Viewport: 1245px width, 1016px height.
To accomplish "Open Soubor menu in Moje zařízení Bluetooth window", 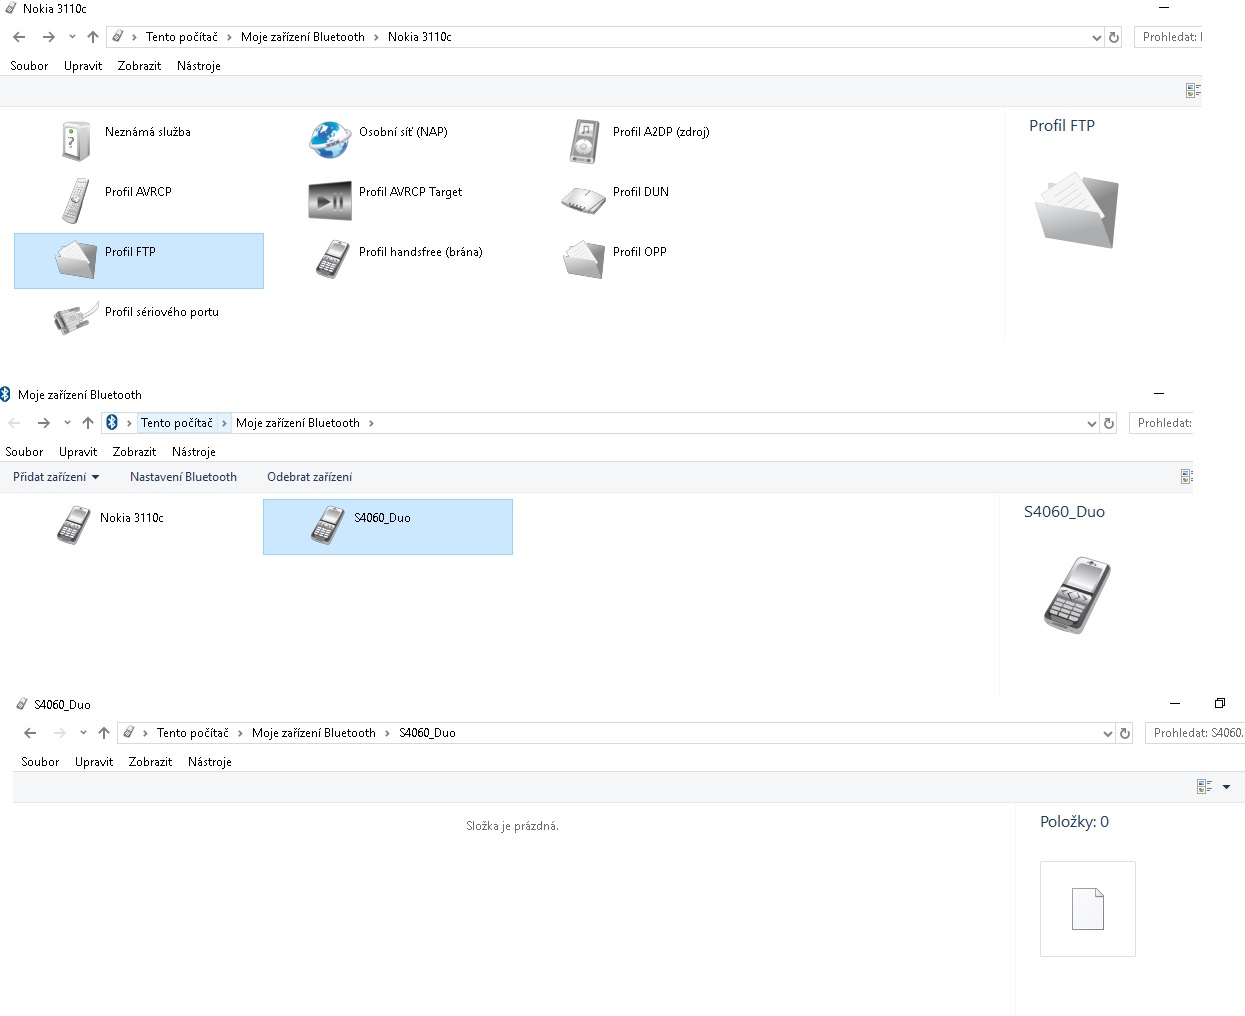I will [x=24, y=452].
